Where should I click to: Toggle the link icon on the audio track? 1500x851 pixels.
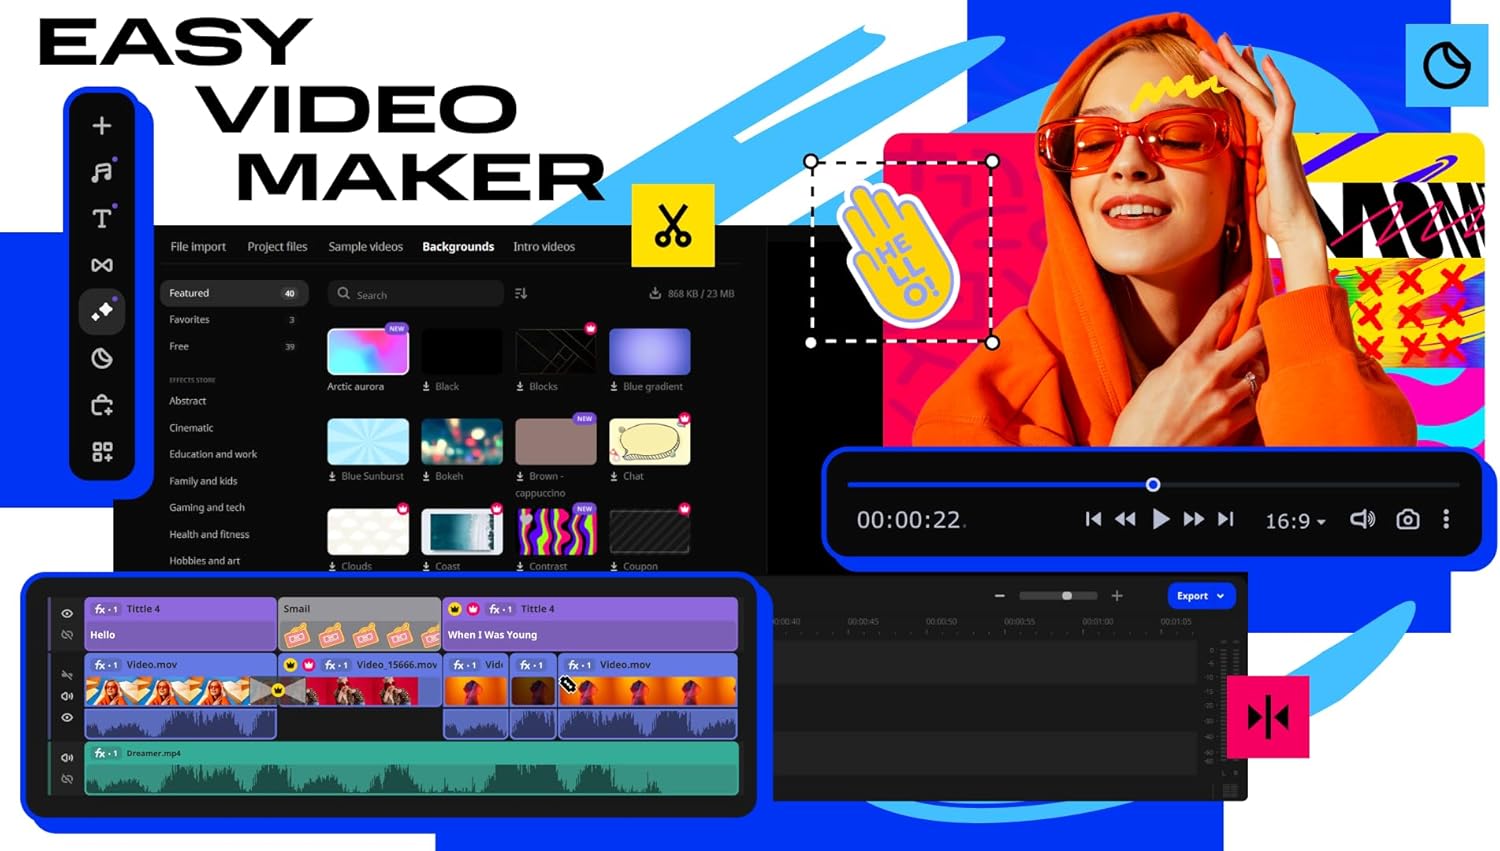click(67, 779)
